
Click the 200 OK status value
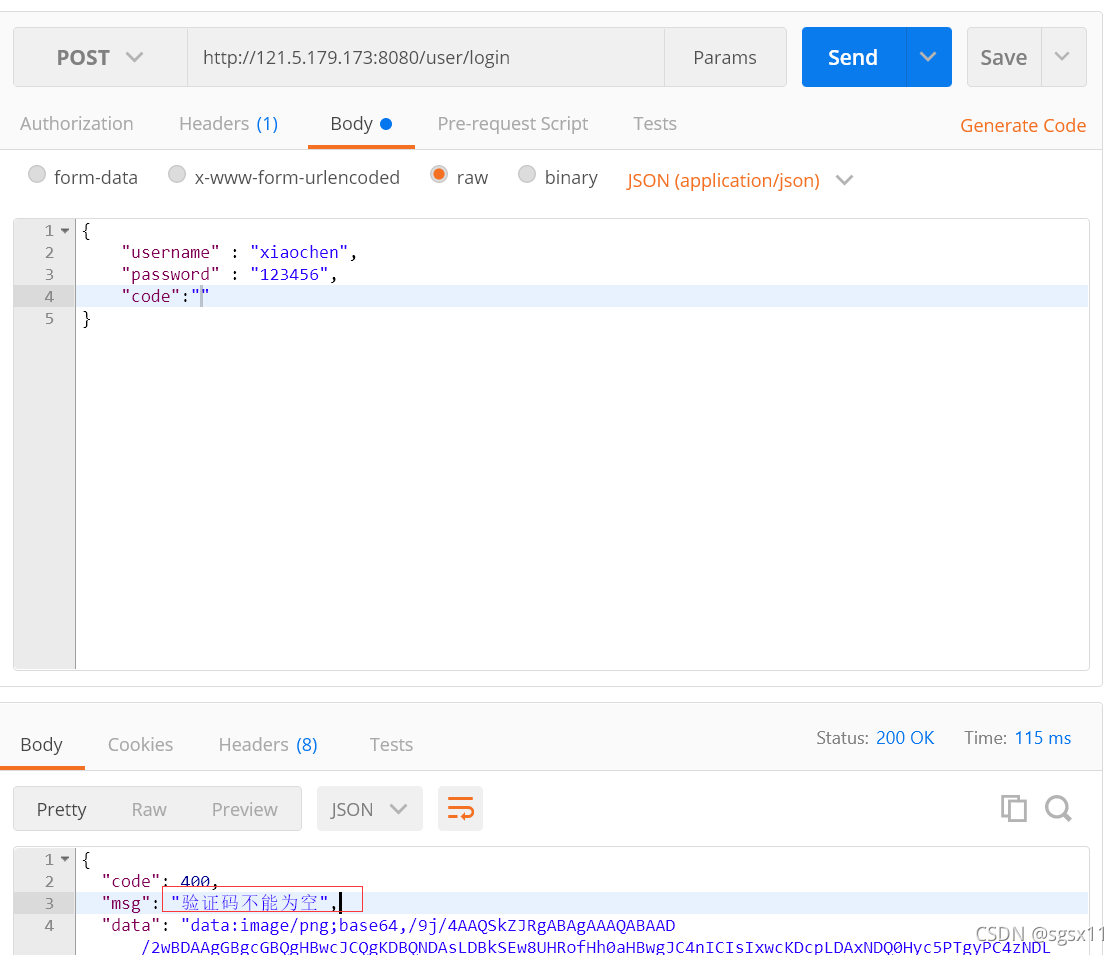[x=905, y=738]
